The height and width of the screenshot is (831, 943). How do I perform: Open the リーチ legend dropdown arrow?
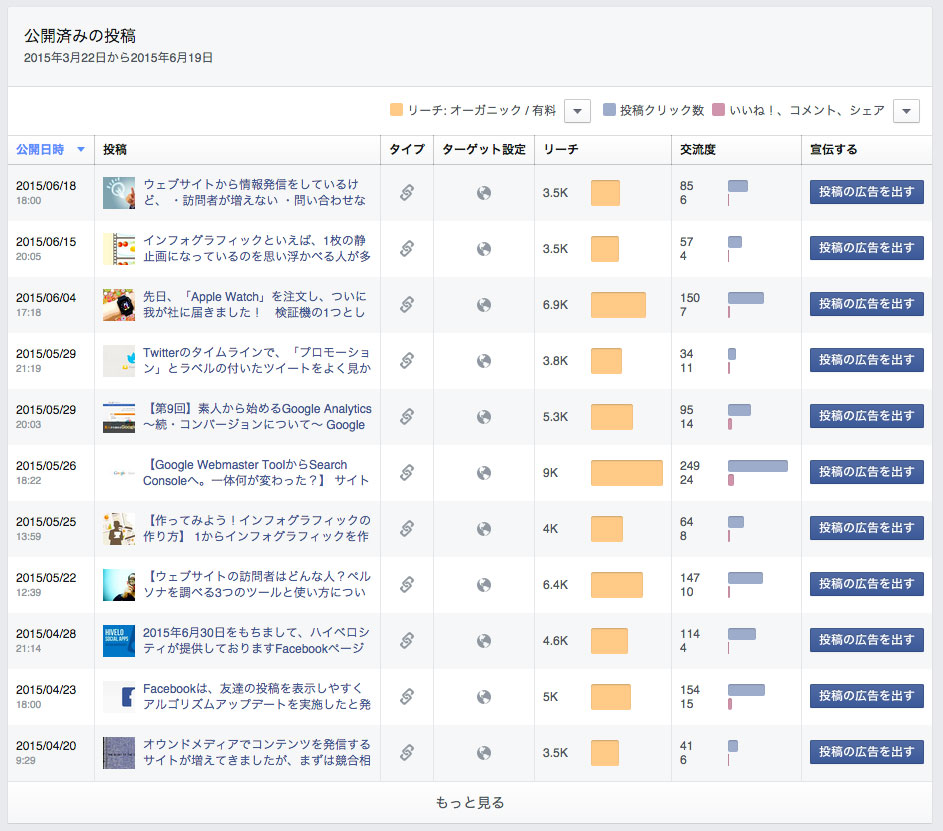[575, 111]
